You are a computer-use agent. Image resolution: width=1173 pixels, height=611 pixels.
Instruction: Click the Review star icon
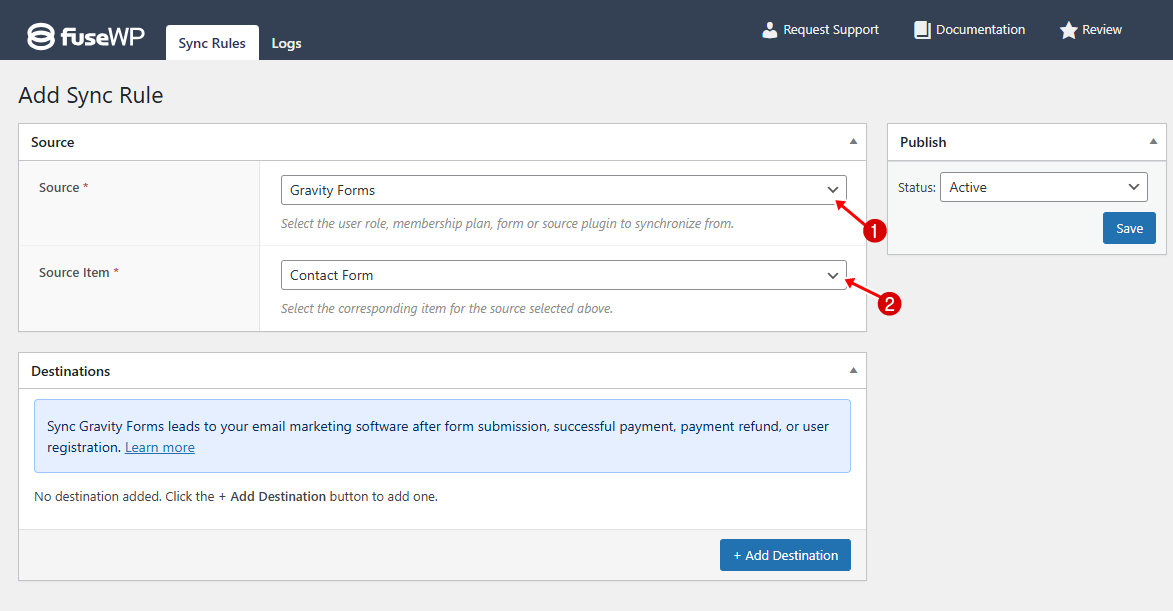1068,30
